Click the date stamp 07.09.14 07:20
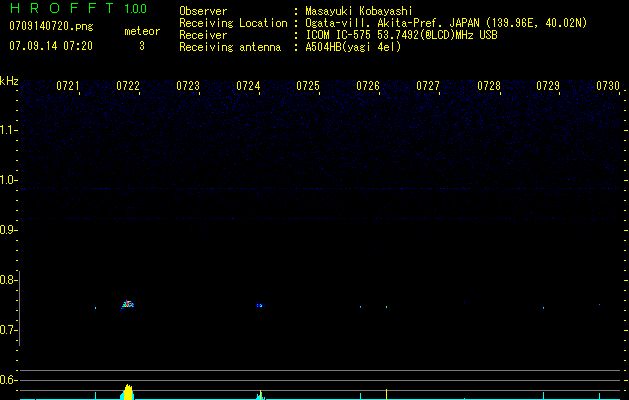Image resolution: width=629 pixels, height=400 pixels. (x=51, y=46)
